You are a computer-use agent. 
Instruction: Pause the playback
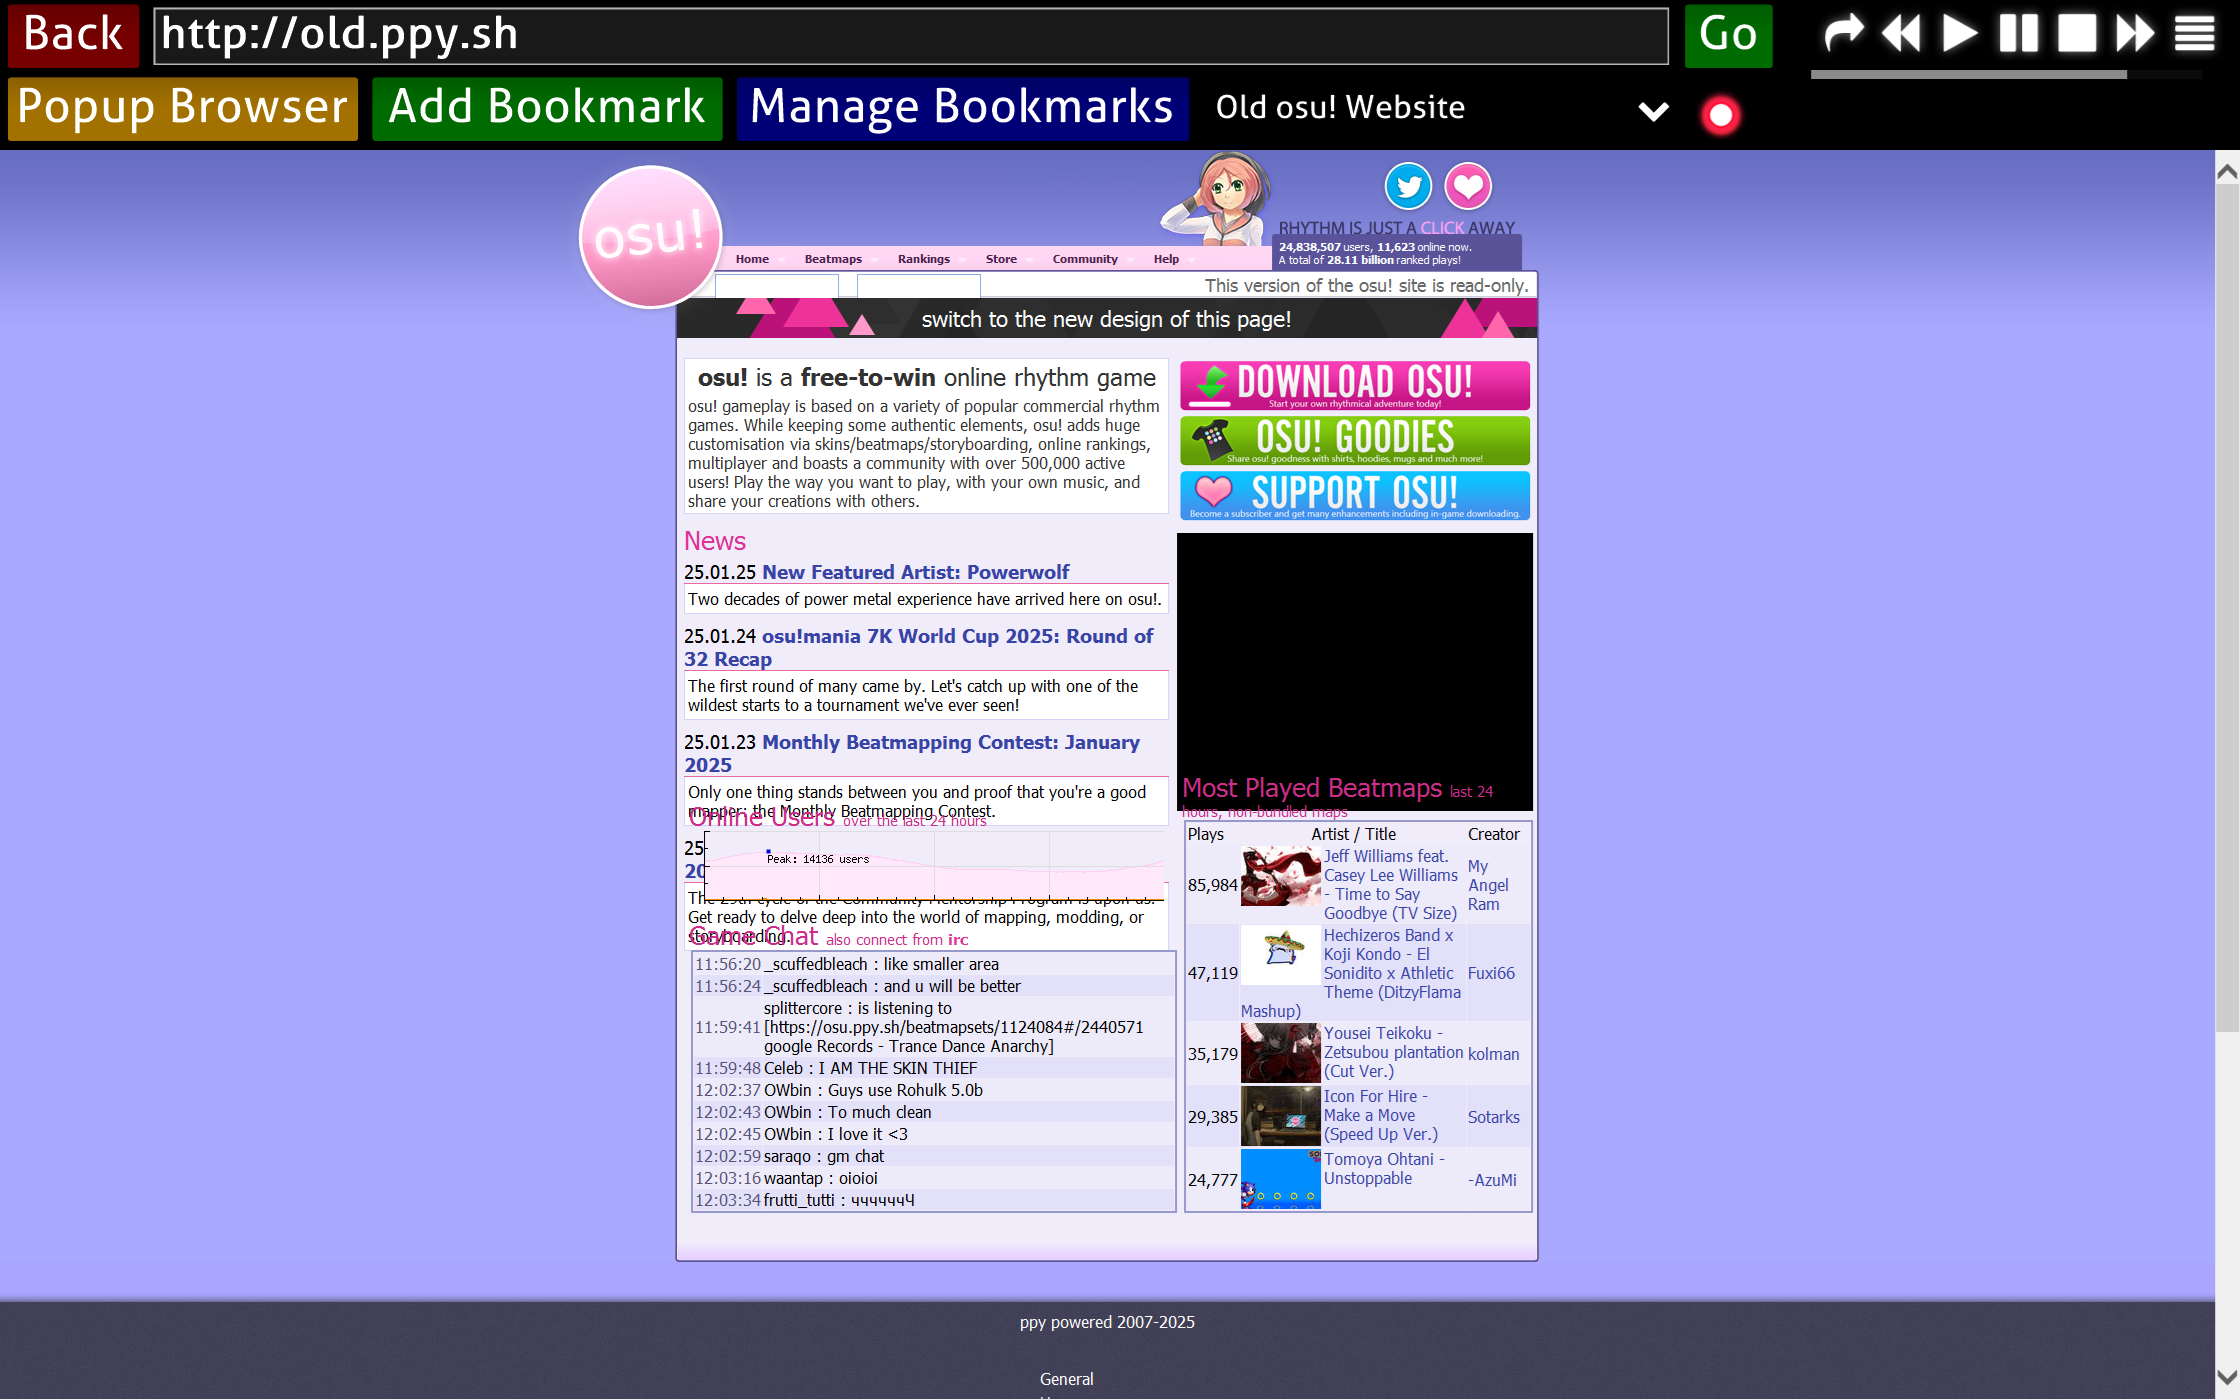pos(2018,33)
